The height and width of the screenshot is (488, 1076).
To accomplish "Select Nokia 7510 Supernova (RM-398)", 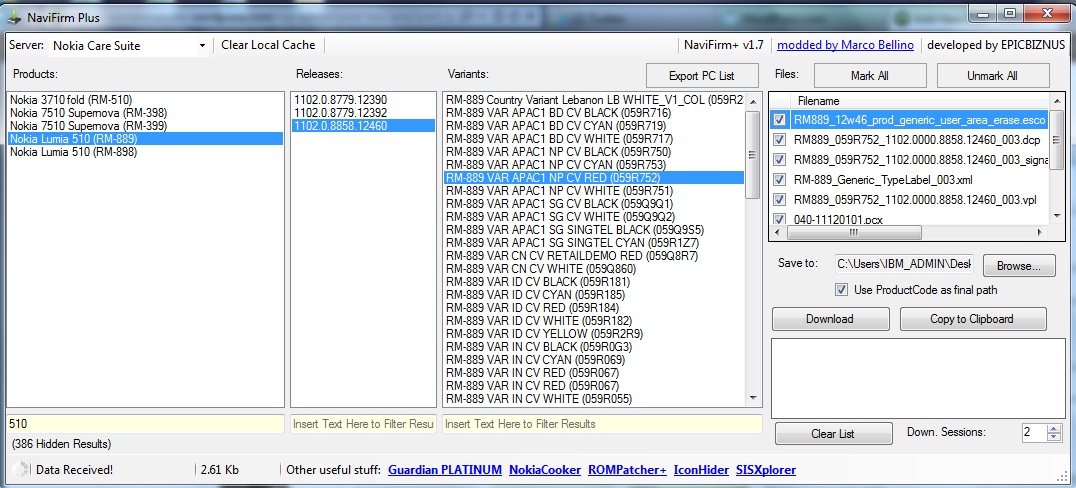I will click(x=145, y=113).
